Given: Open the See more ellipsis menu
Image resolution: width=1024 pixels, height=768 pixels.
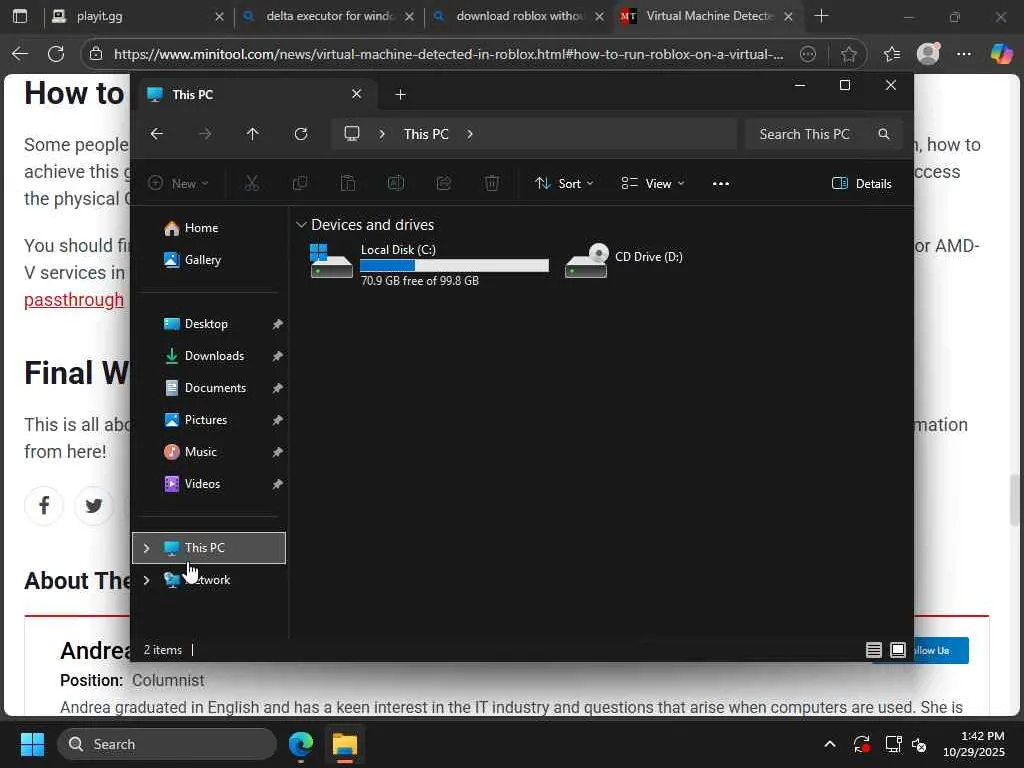Looking at the screenshot, I should [x=720, y=184].
